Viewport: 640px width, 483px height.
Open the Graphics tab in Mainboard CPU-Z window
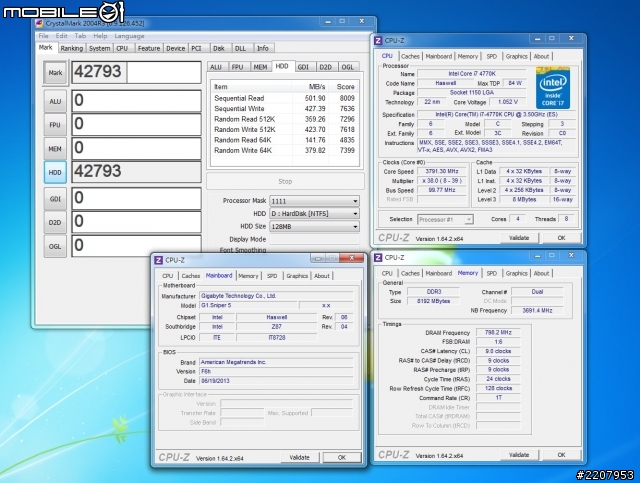[297, 276]
